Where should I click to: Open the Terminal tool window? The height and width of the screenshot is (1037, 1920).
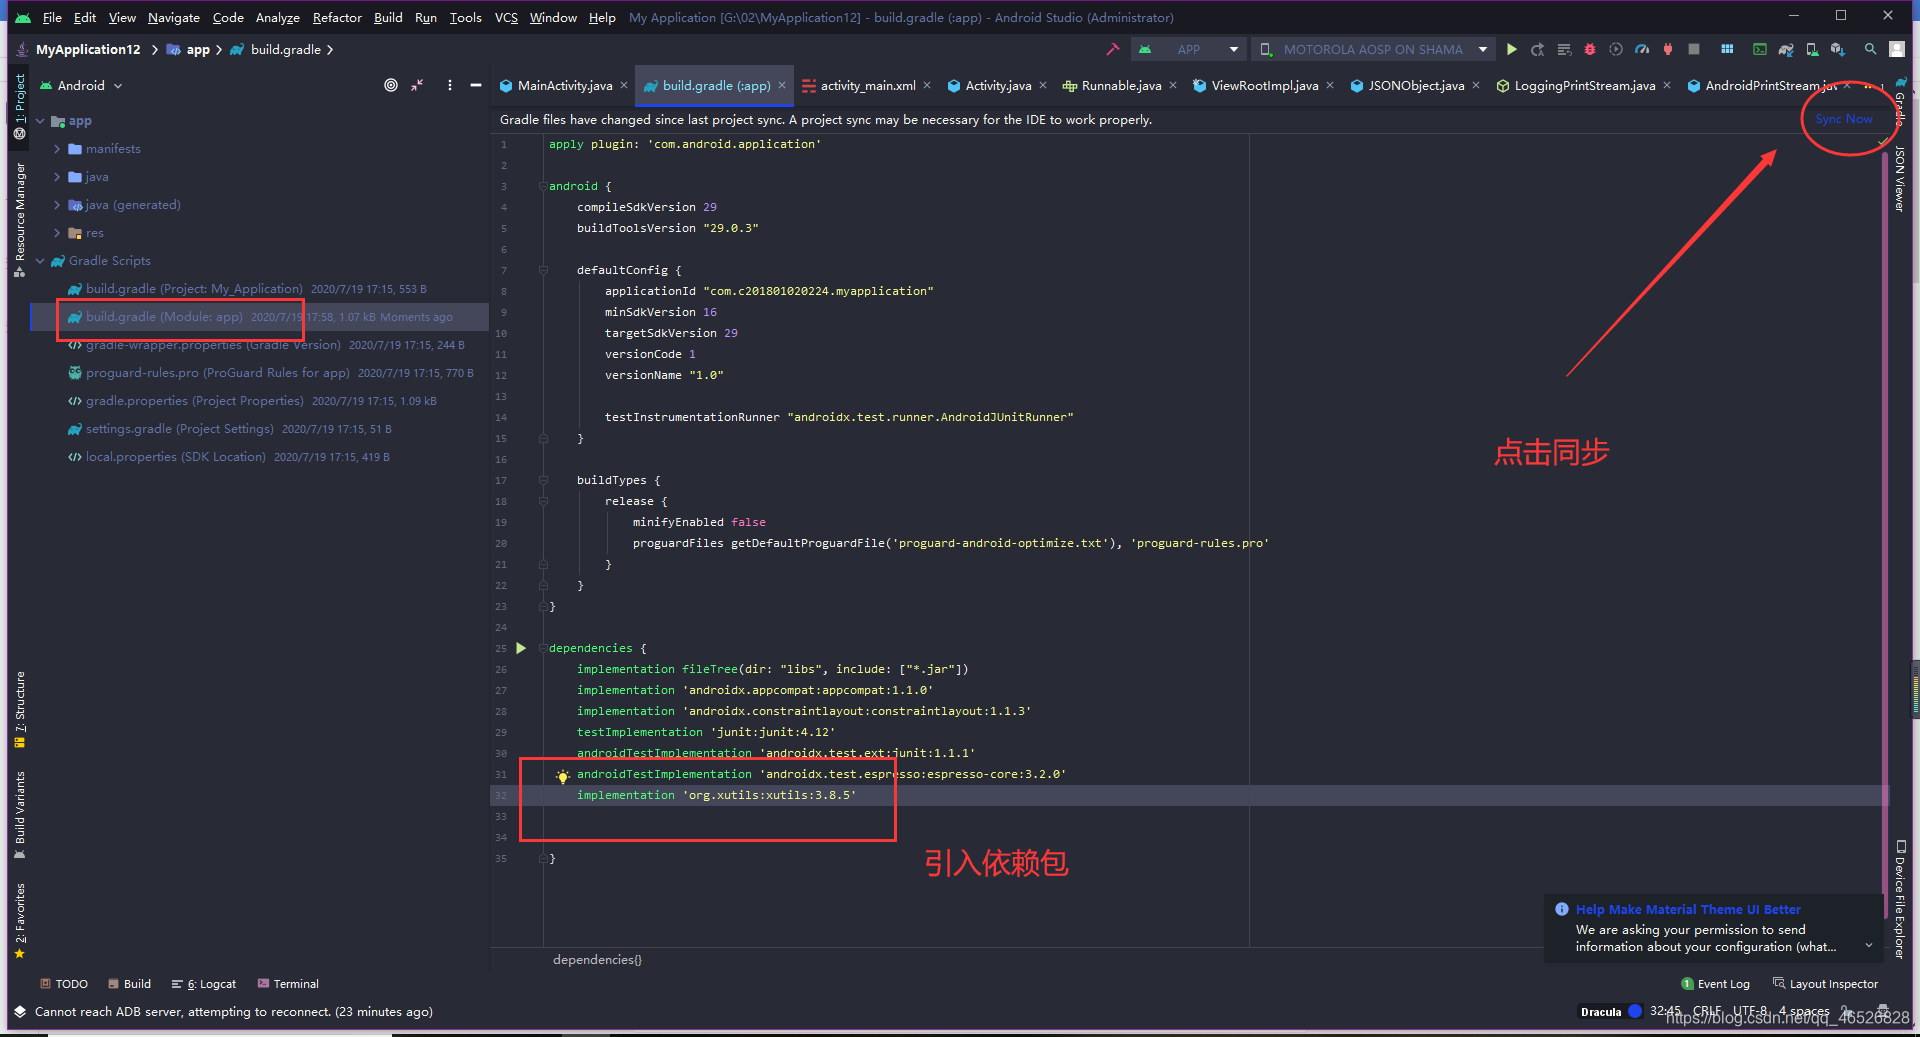tap(288, 984)
